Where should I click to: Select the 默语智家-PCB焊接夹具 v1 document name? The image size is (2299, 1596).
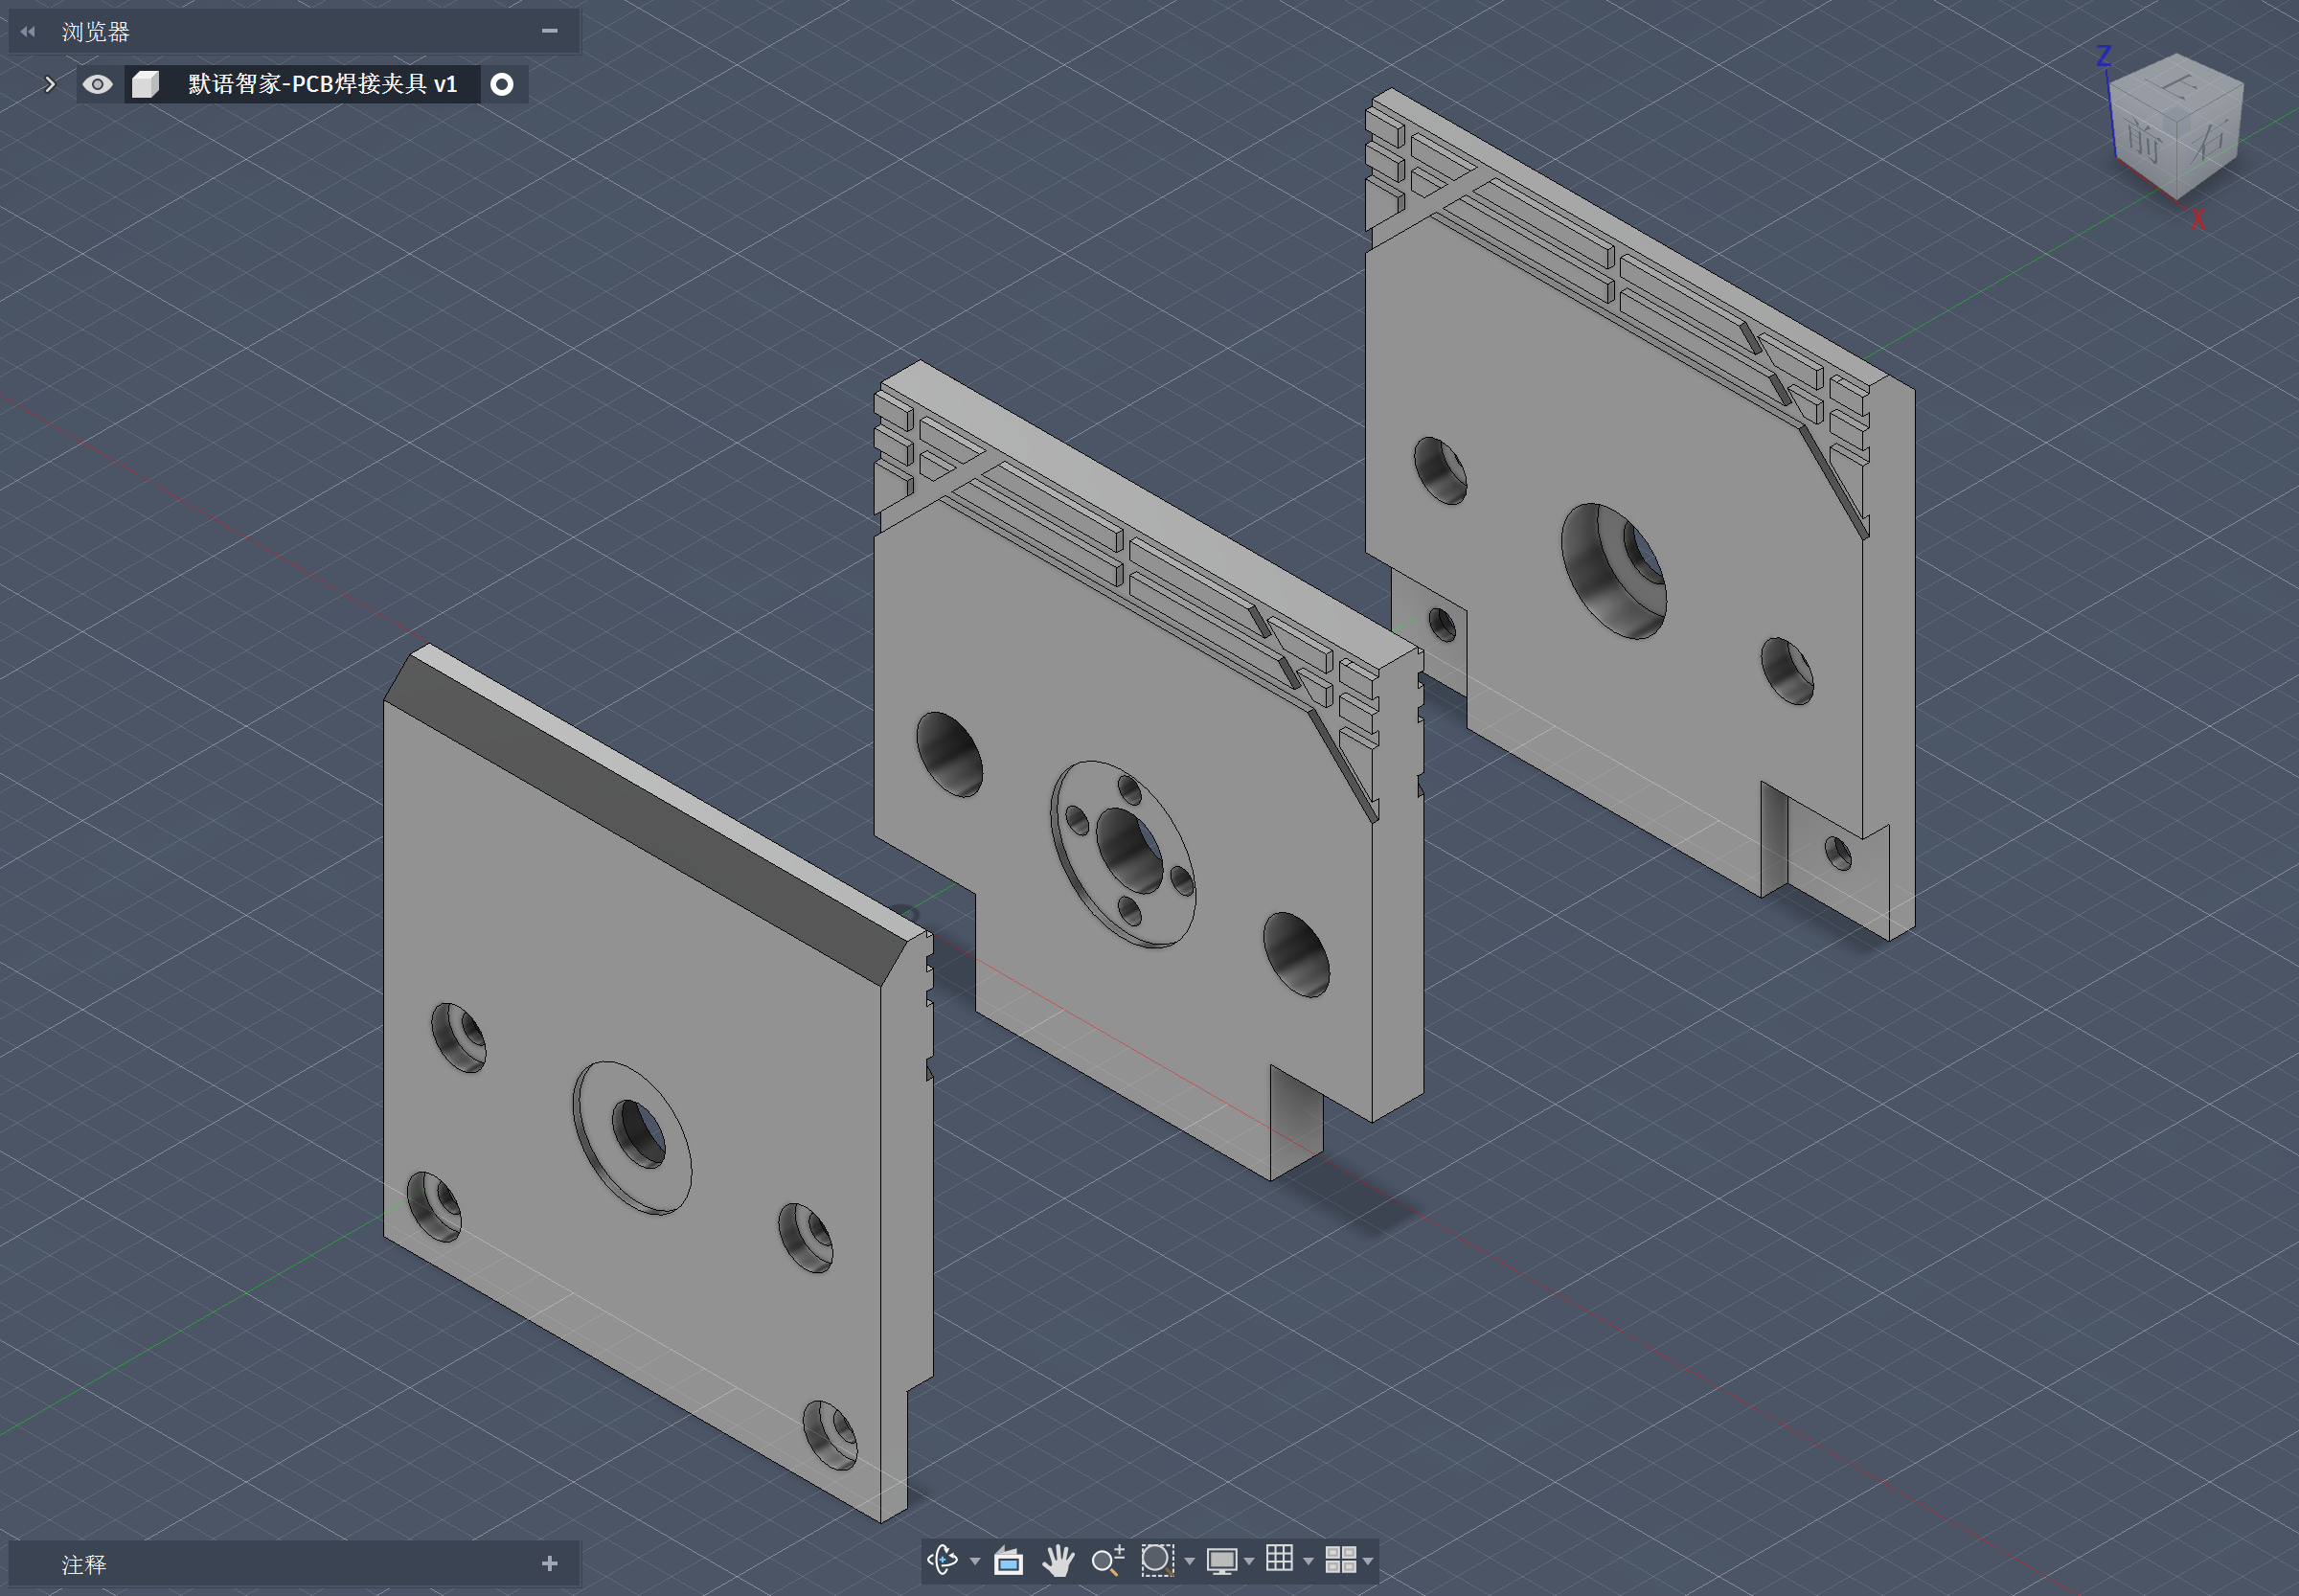[322, 84]
